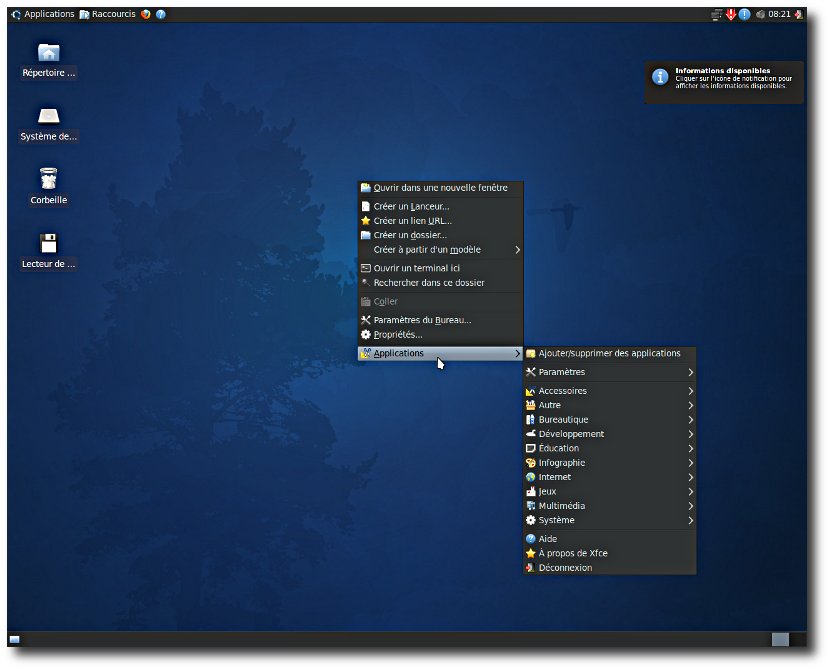Expand the Jeux submenu
The height and width of the screenshot is (670, 830).
[609, 492]
